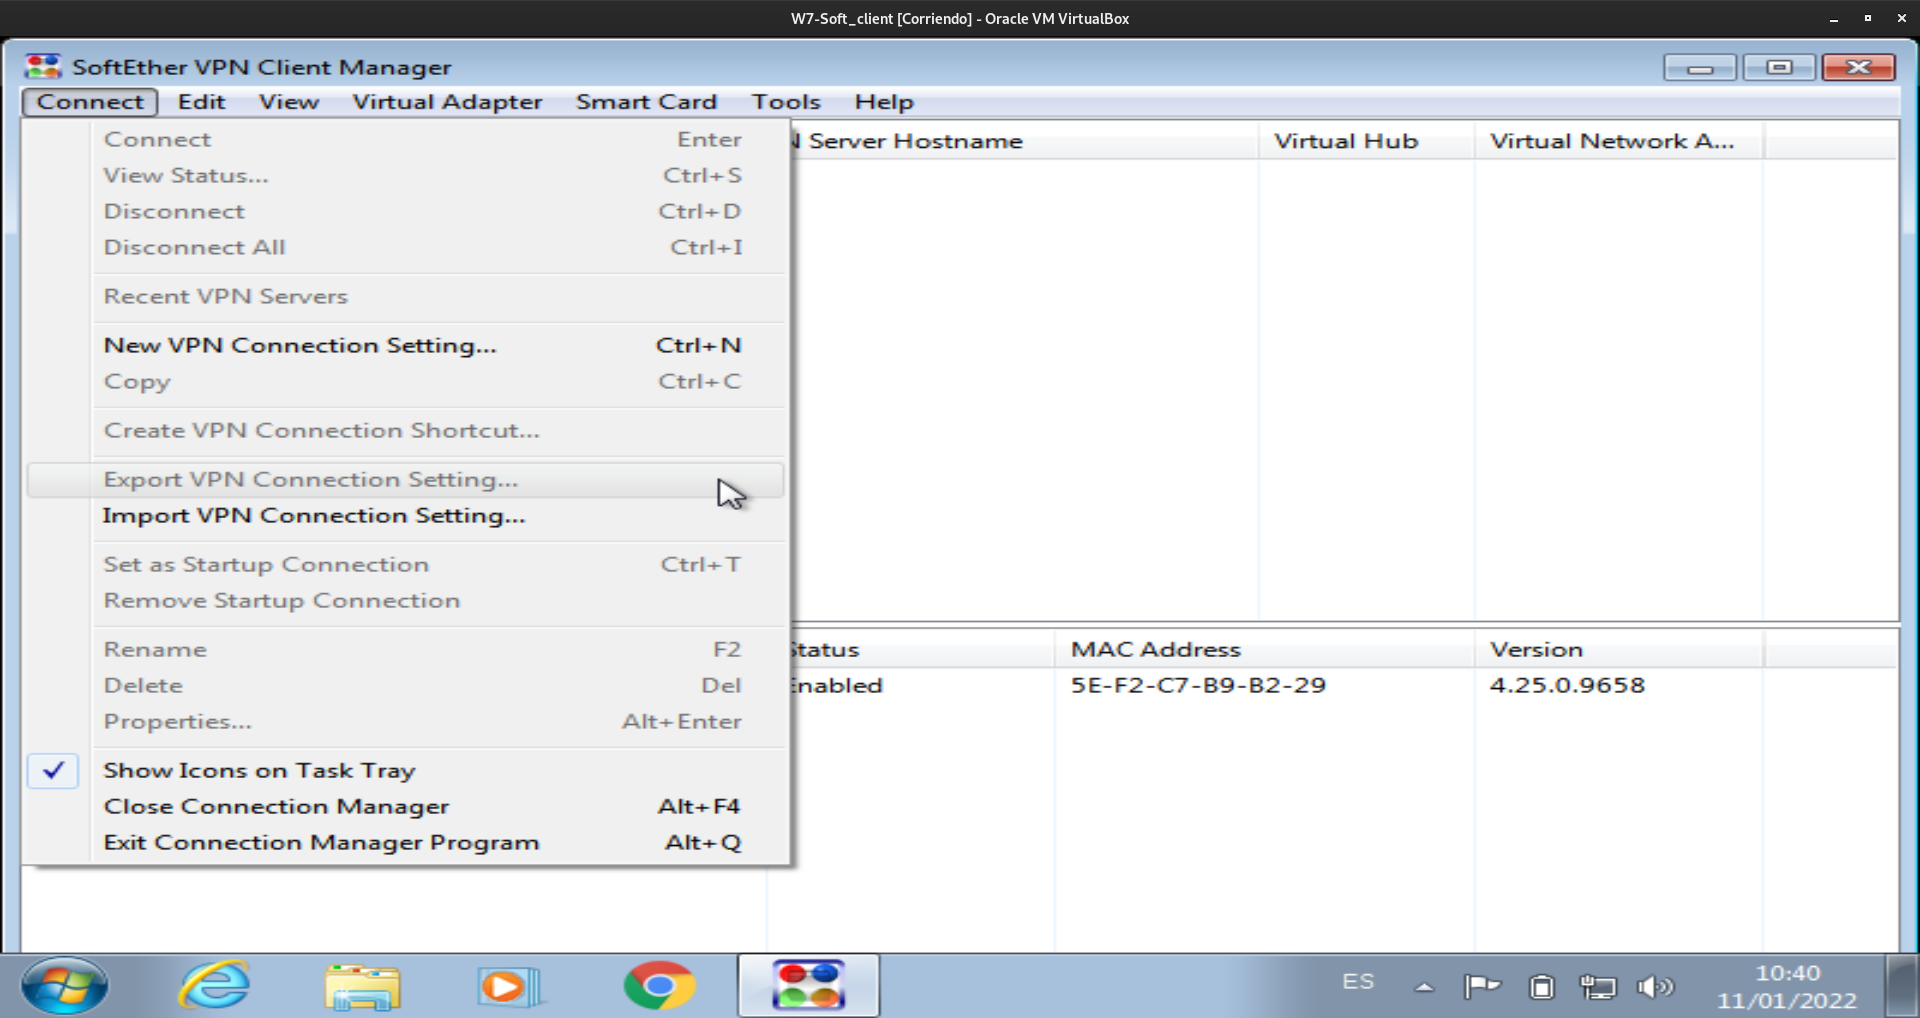Click Exit Connection Manager Program

point(321,843)
